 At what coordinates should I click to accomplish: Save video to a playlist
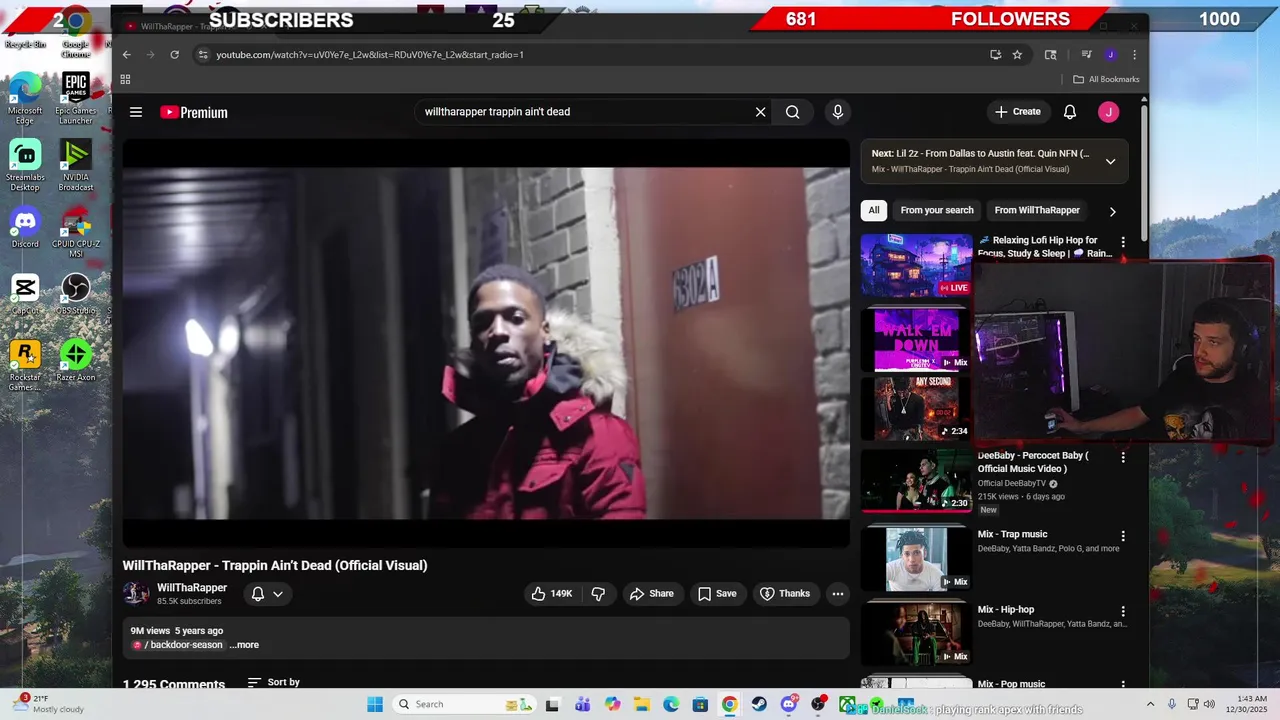717,594
